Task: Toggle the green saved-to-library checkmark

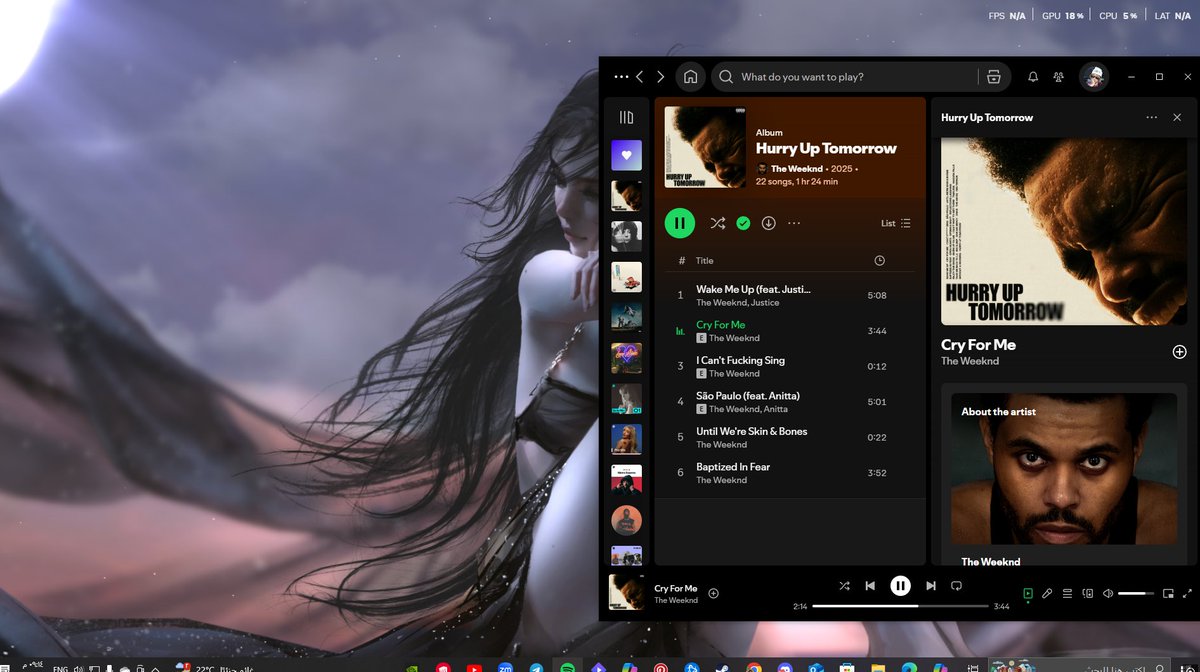Action: point(743,223)
